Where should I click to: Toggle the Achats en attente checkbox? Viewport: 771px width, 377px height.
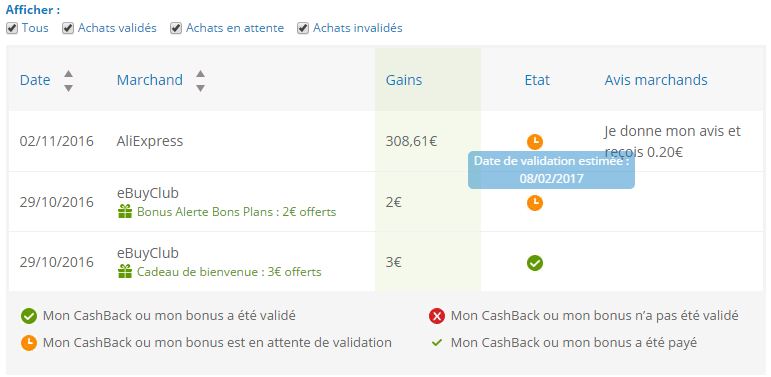pos(176,29)
